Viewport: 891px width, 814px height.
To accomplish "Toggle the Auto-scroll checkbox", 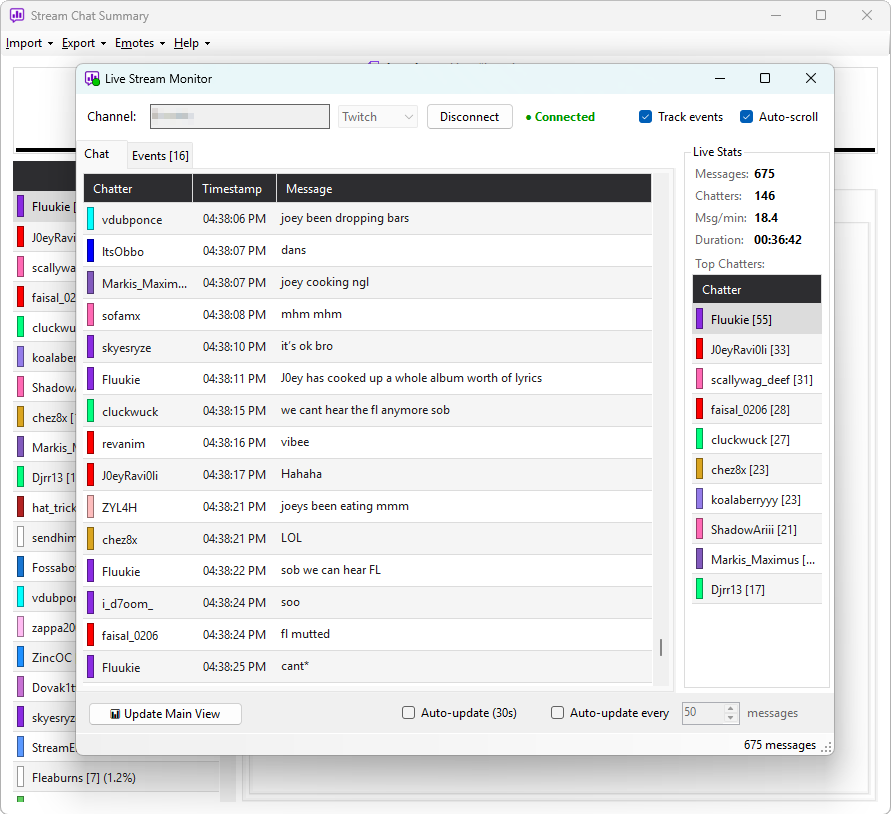I will 747,117.
